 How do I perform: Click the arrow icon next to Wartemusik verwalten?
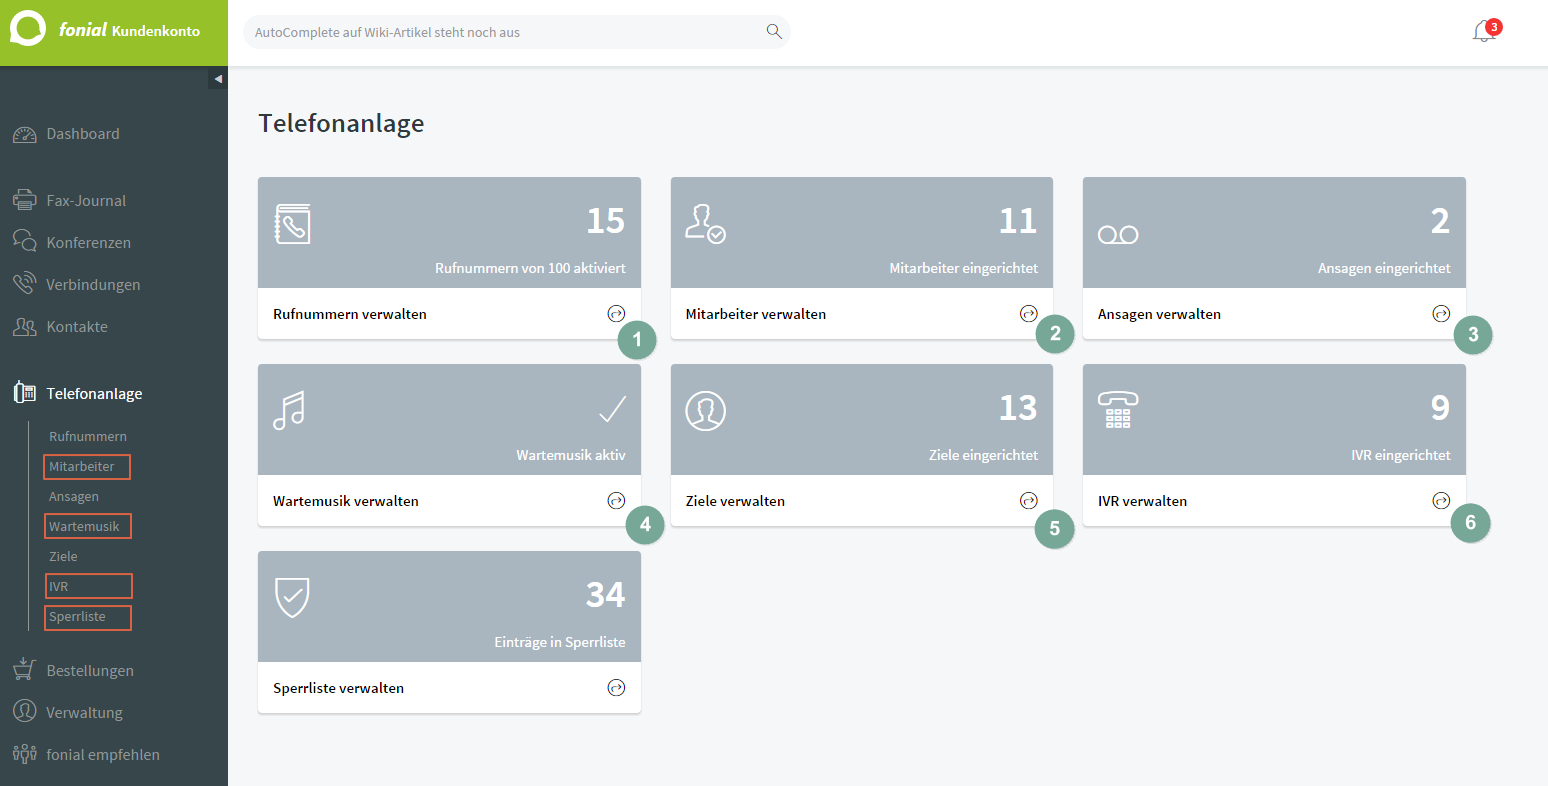point(616,501)
